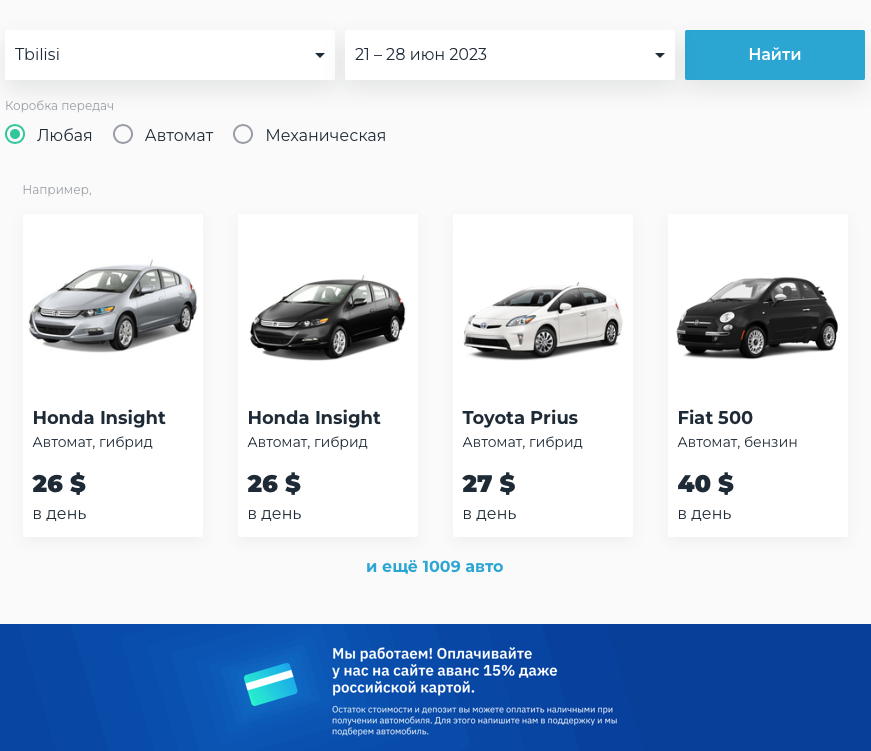Open the 21 – 28 июн 2023 date dropdown
Image resolution: width=871 pixels, height=751 pixels.
[x=509, y=55]
